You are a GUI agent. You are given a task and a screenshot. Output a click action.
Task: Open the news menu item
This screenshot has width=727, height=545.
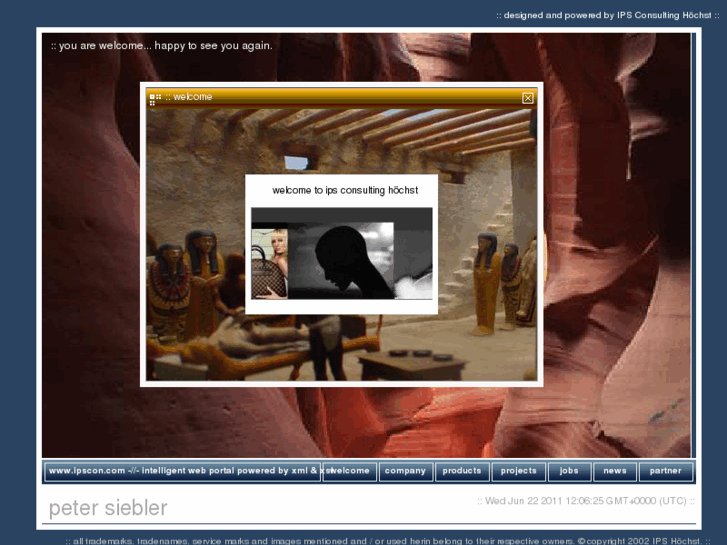pyautogui.click(x=615, y=471)
